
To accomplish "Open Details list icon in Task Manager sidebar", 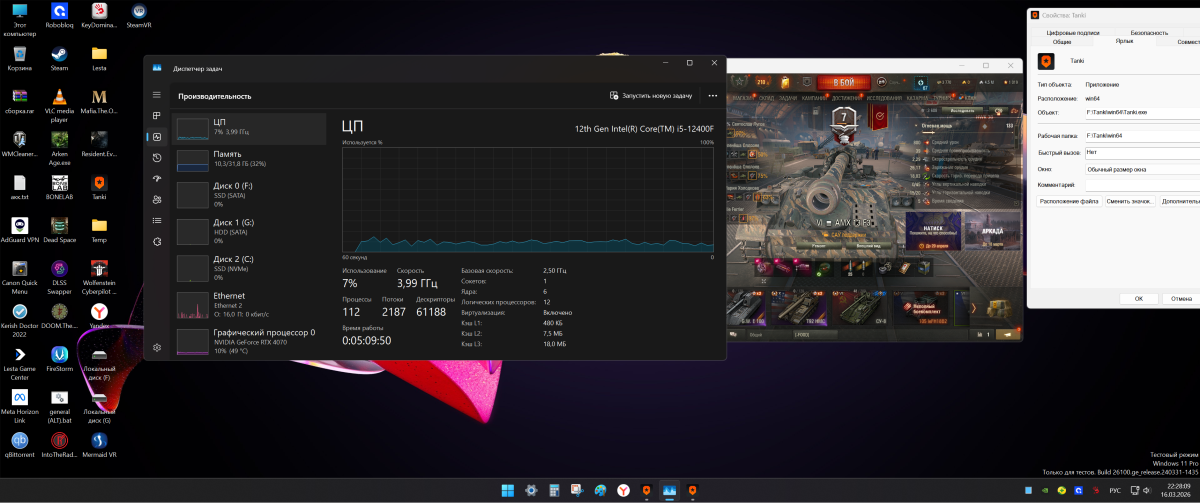I will (157, 220).
